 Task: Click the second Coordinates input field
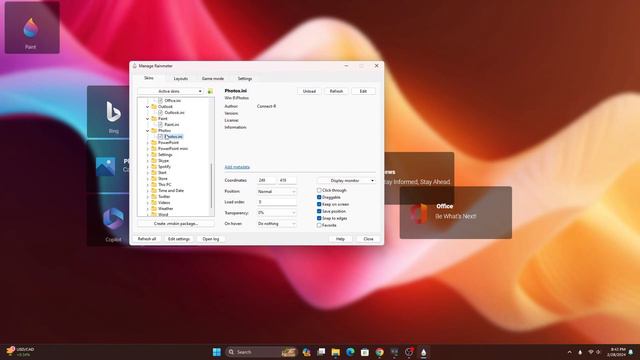[x=287, y=180]
